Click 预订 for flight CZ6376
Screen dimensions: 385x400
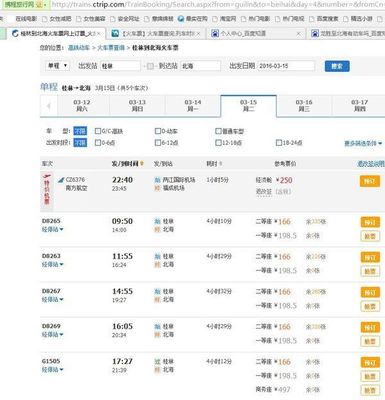[x=370, y=181]
